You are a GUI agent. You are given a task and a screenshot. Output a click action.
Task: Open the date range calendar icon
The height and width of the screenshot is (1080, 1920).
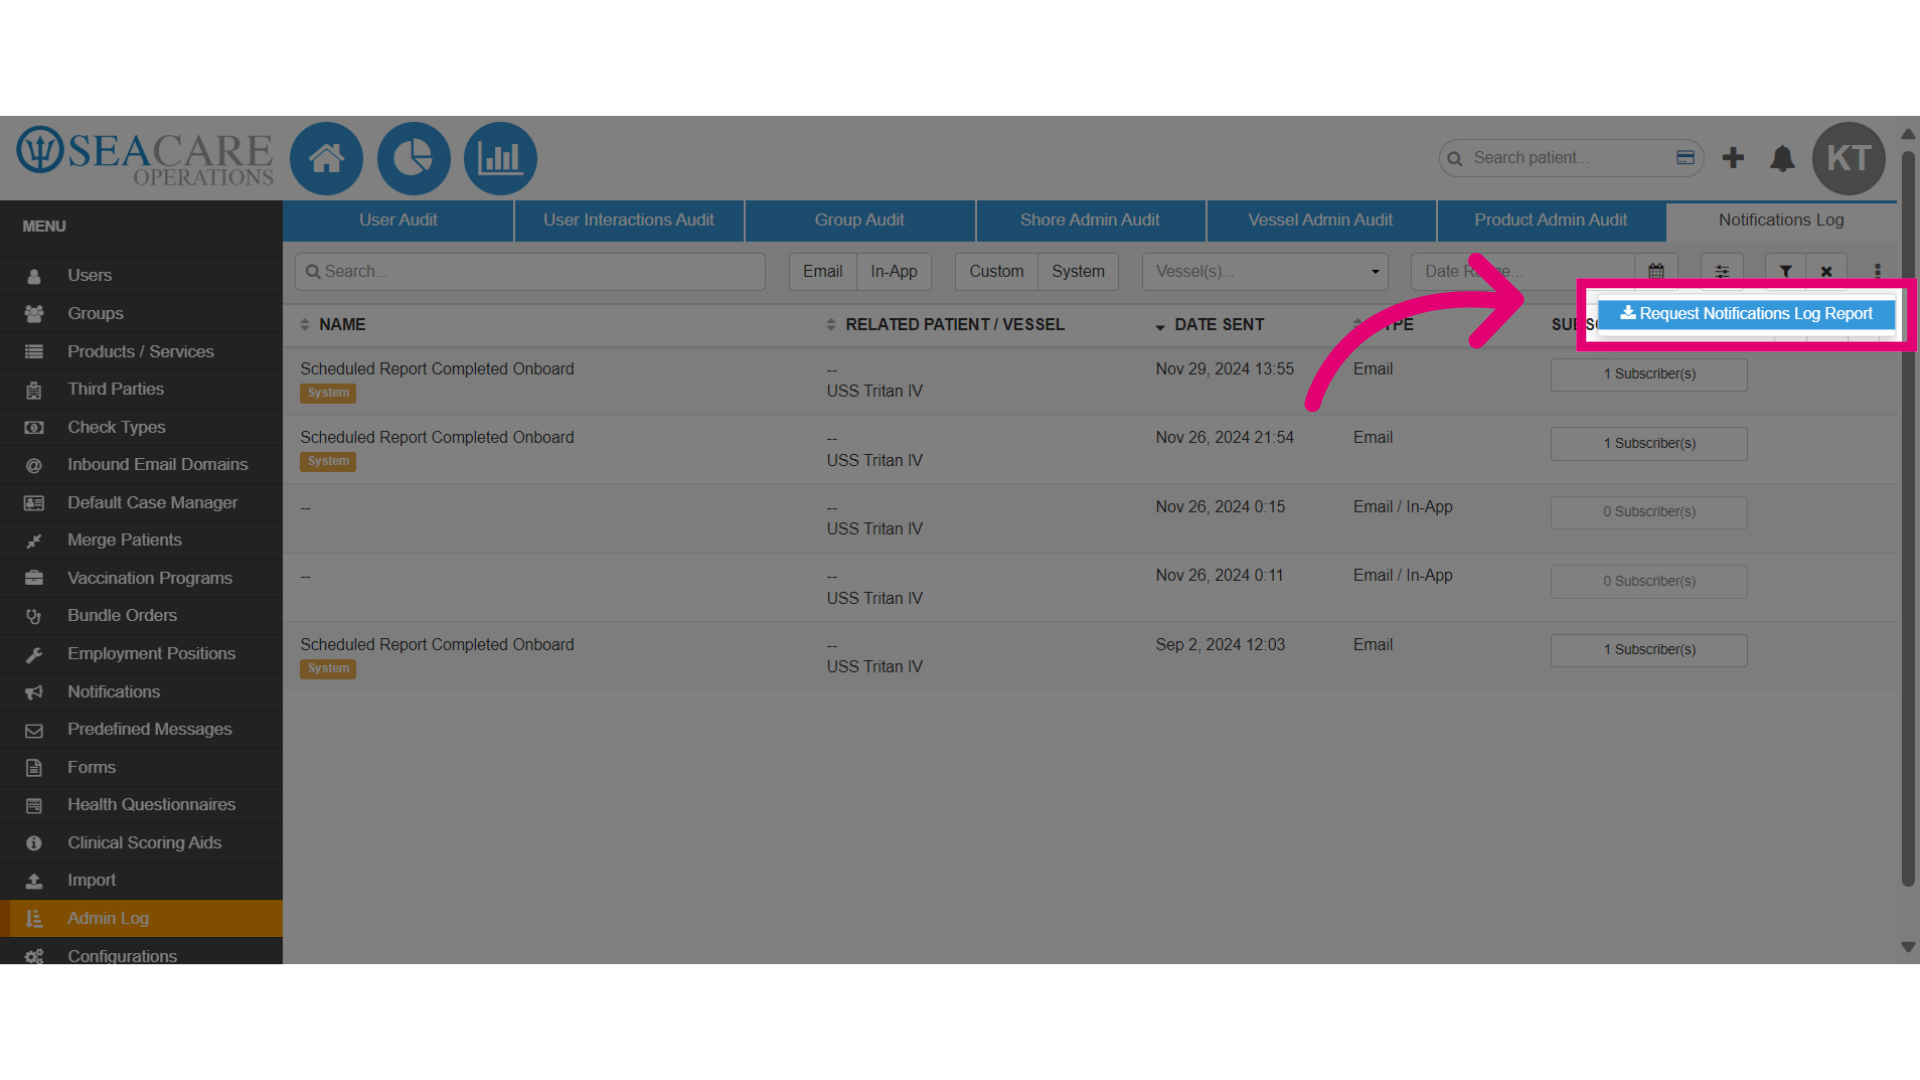point(1656,271)
